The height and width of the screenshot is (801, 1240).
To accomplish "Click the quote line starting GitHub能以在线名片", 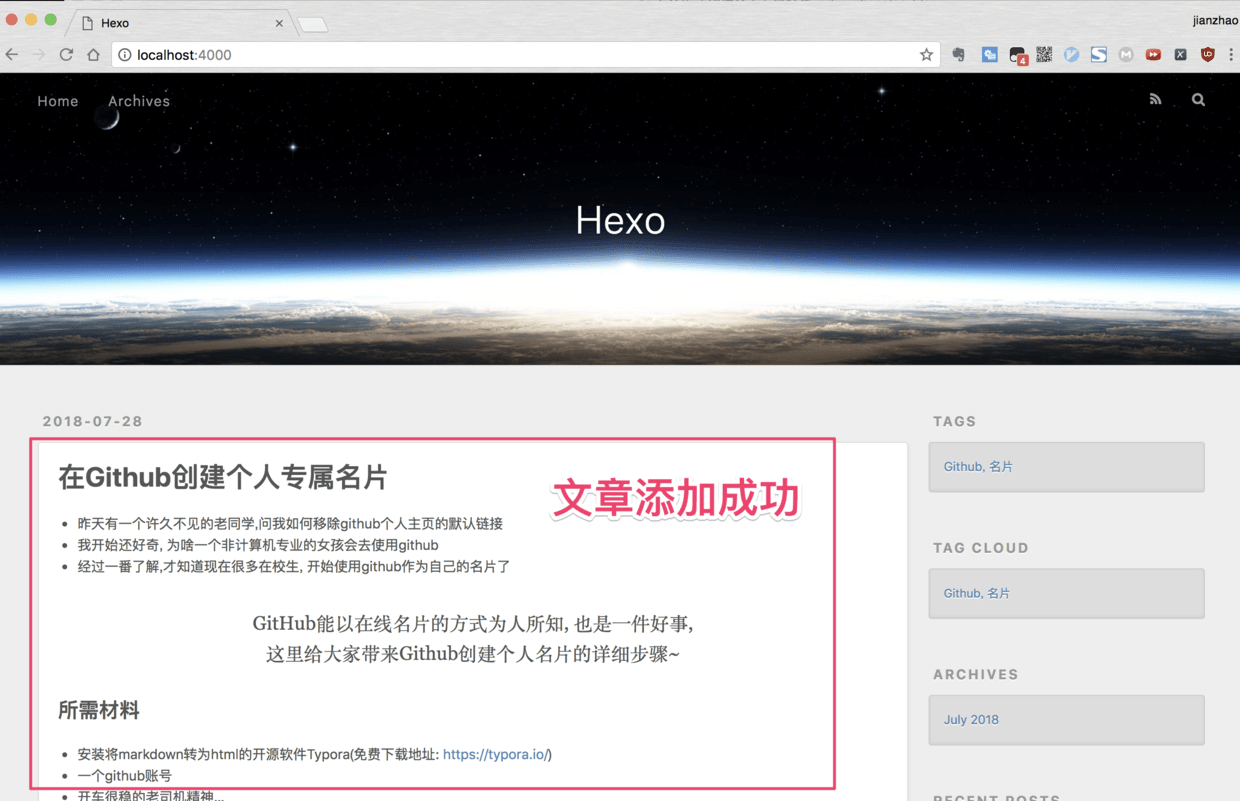I will (x=473, y=623).
